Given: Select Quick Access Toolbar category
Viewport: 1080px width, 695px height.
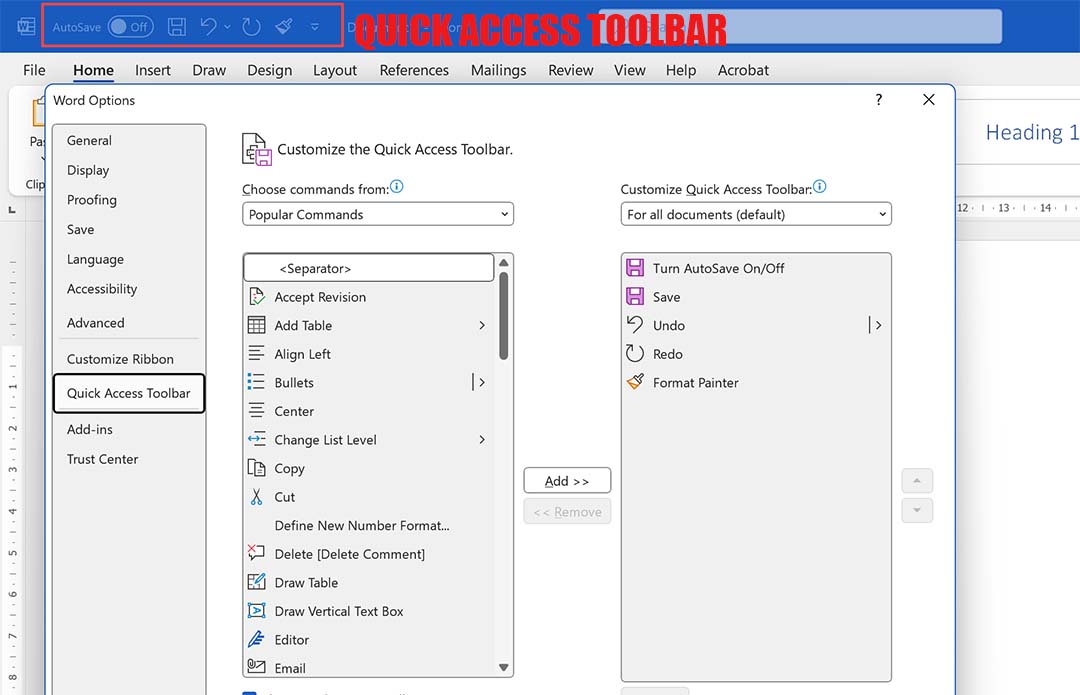Looking at the screenshot, I should (129, 393).
